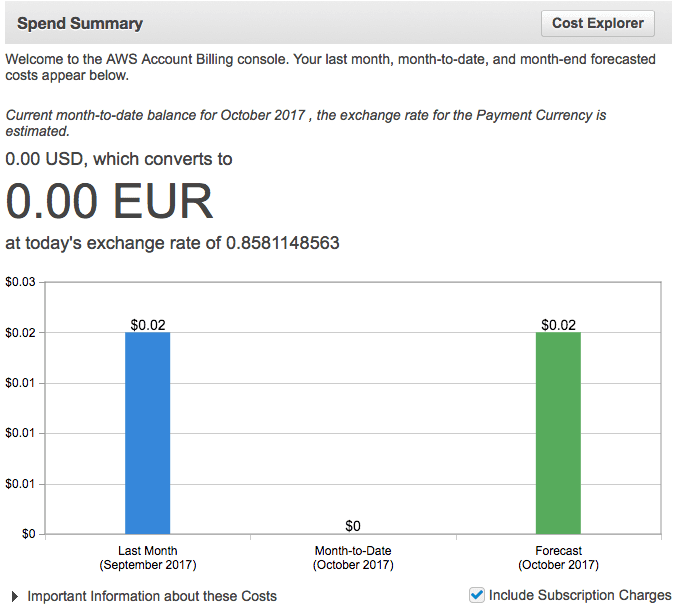This screenshot has width=678, height=615.
Task: Click the Welcome to AWS Account Billing paragraph
Action: pos(330,67)
